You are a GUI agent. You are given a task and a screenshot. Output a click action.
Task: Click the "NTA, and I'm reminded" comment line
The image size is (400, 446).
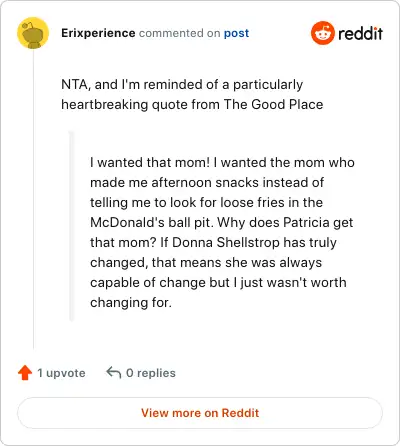coord(182,85)
